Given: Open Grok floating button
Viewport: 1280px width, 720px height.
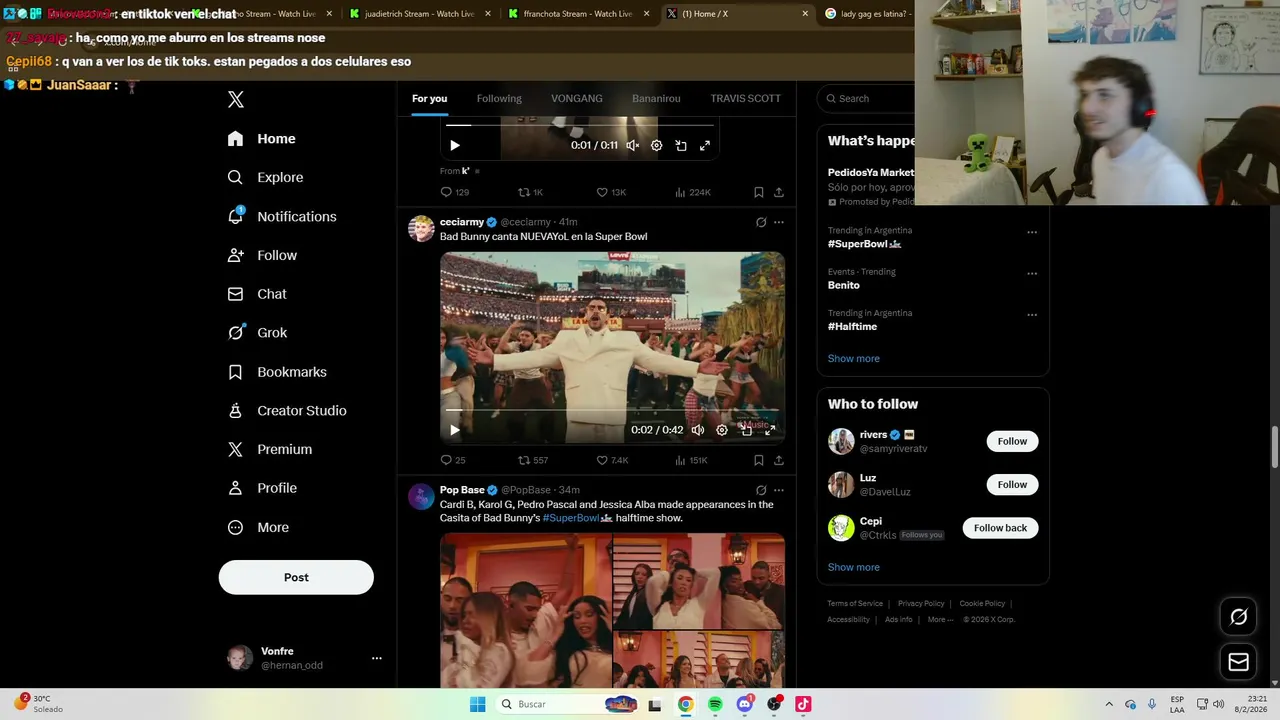Looking at the screenshot, I should pos(1238,617).
